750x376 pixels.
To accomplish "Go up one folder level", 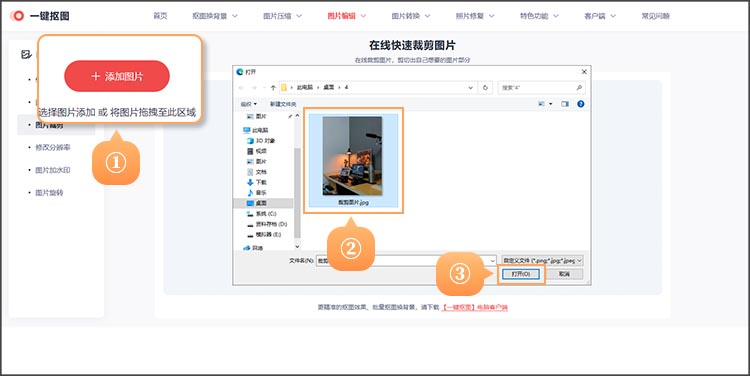I will click(x=273, y=88).
